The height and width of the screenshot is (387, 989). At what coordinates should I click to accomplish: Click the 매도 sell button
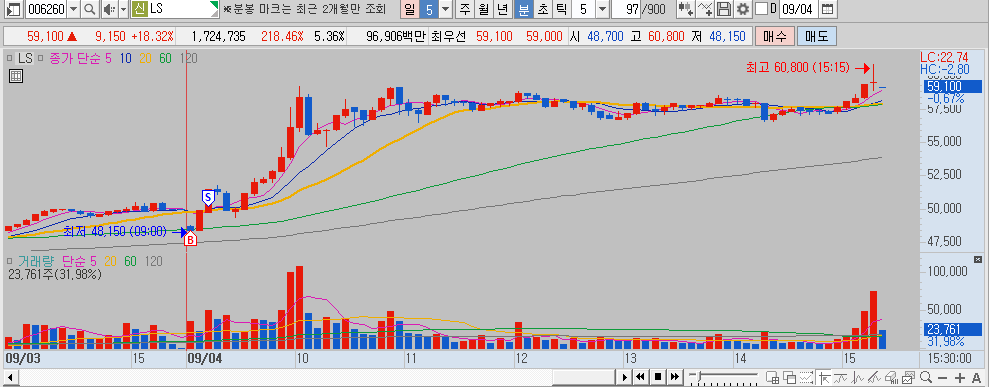point(817,36)
